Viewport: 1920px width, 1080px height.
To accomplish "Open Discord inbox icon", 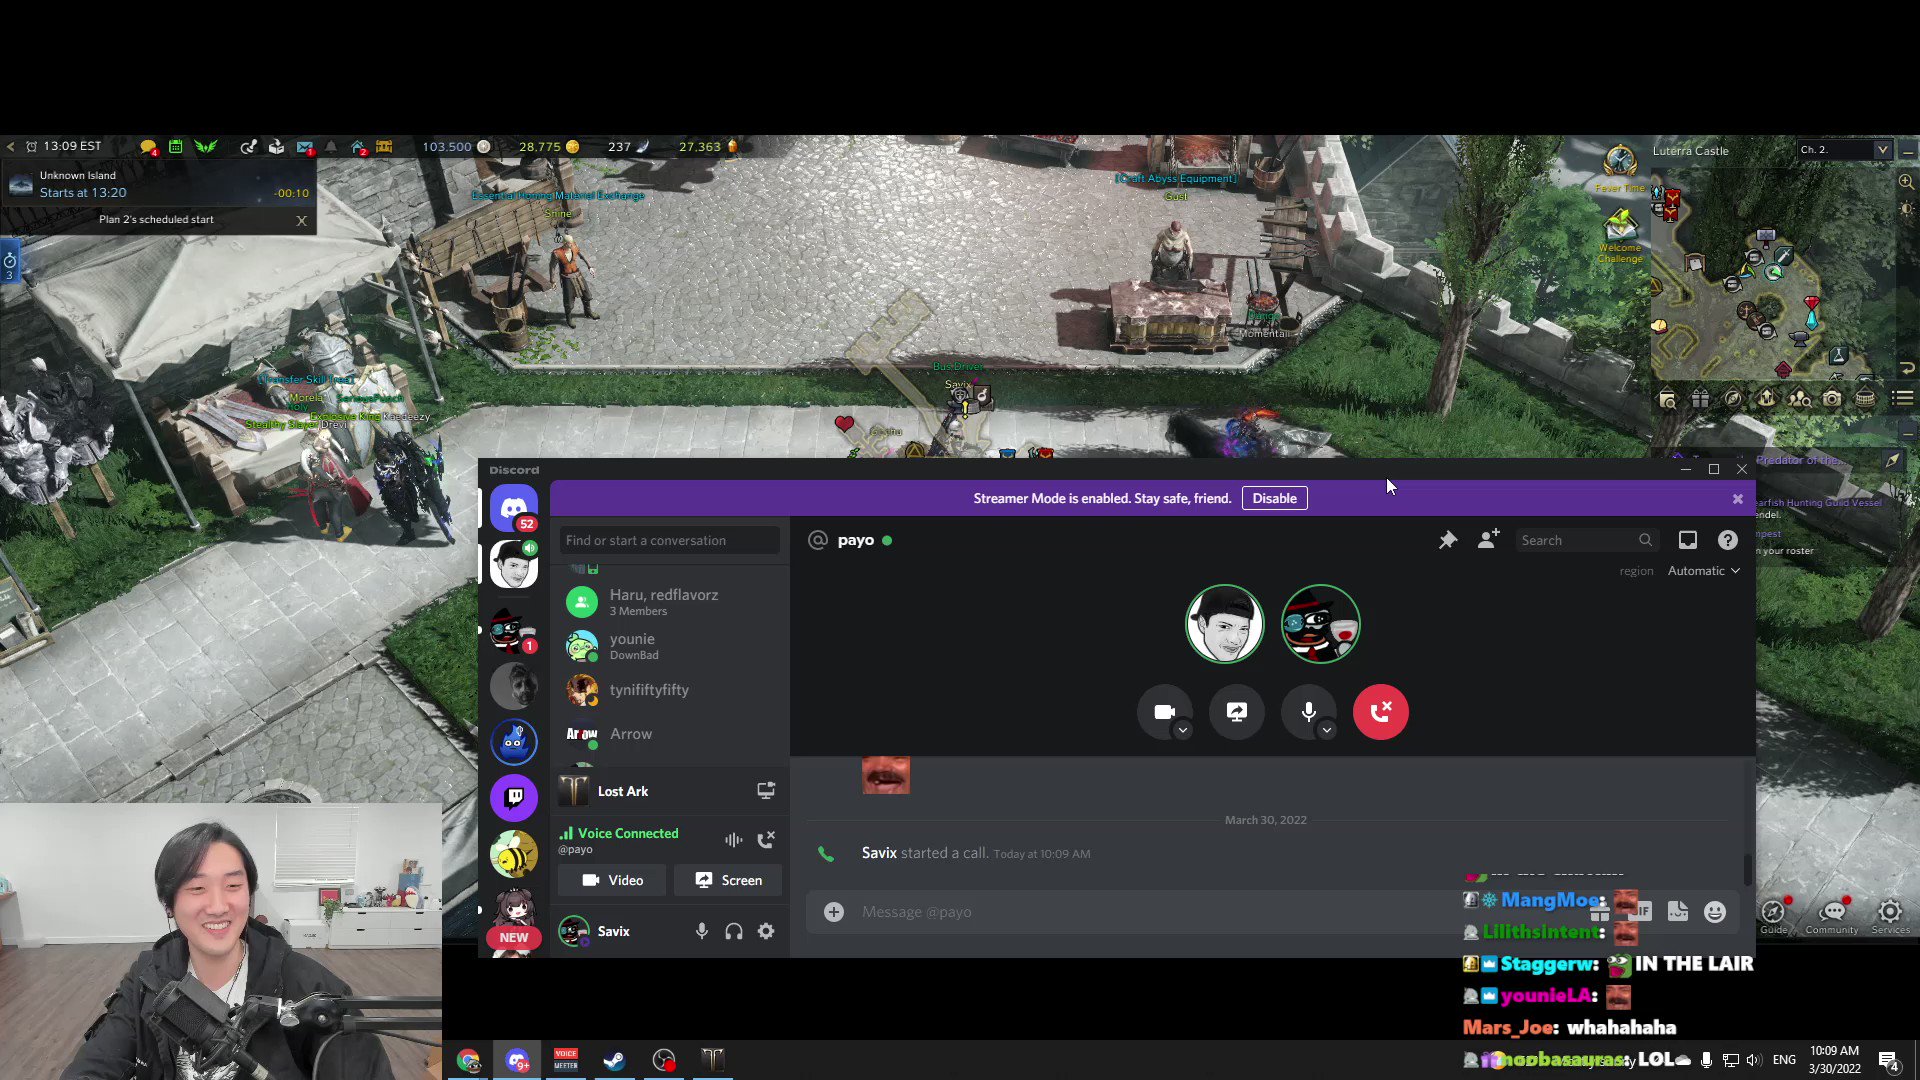I will pos(1688,540).
